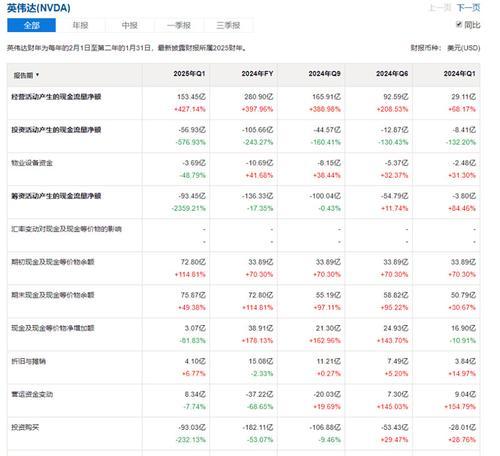The image size is (500, 456).
Task: Click the -3.69亿 value
Action: [x=194, y=163]
